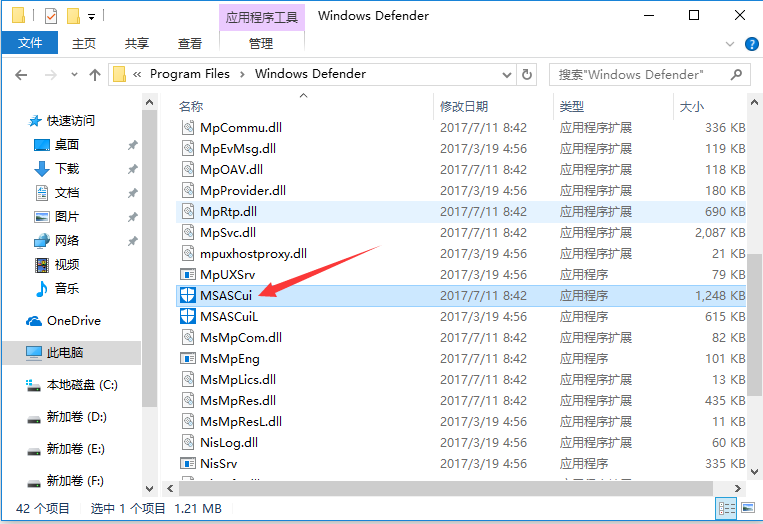Click Program Files in the address breadcrumb

tap(190, 74)
